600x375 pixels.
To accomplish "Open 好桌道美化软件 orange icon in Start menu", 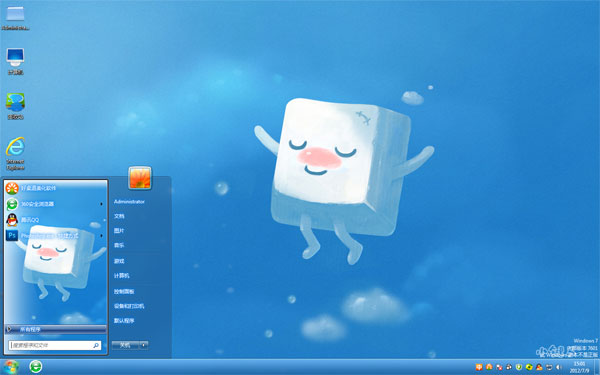I will [x=12, y=188].
